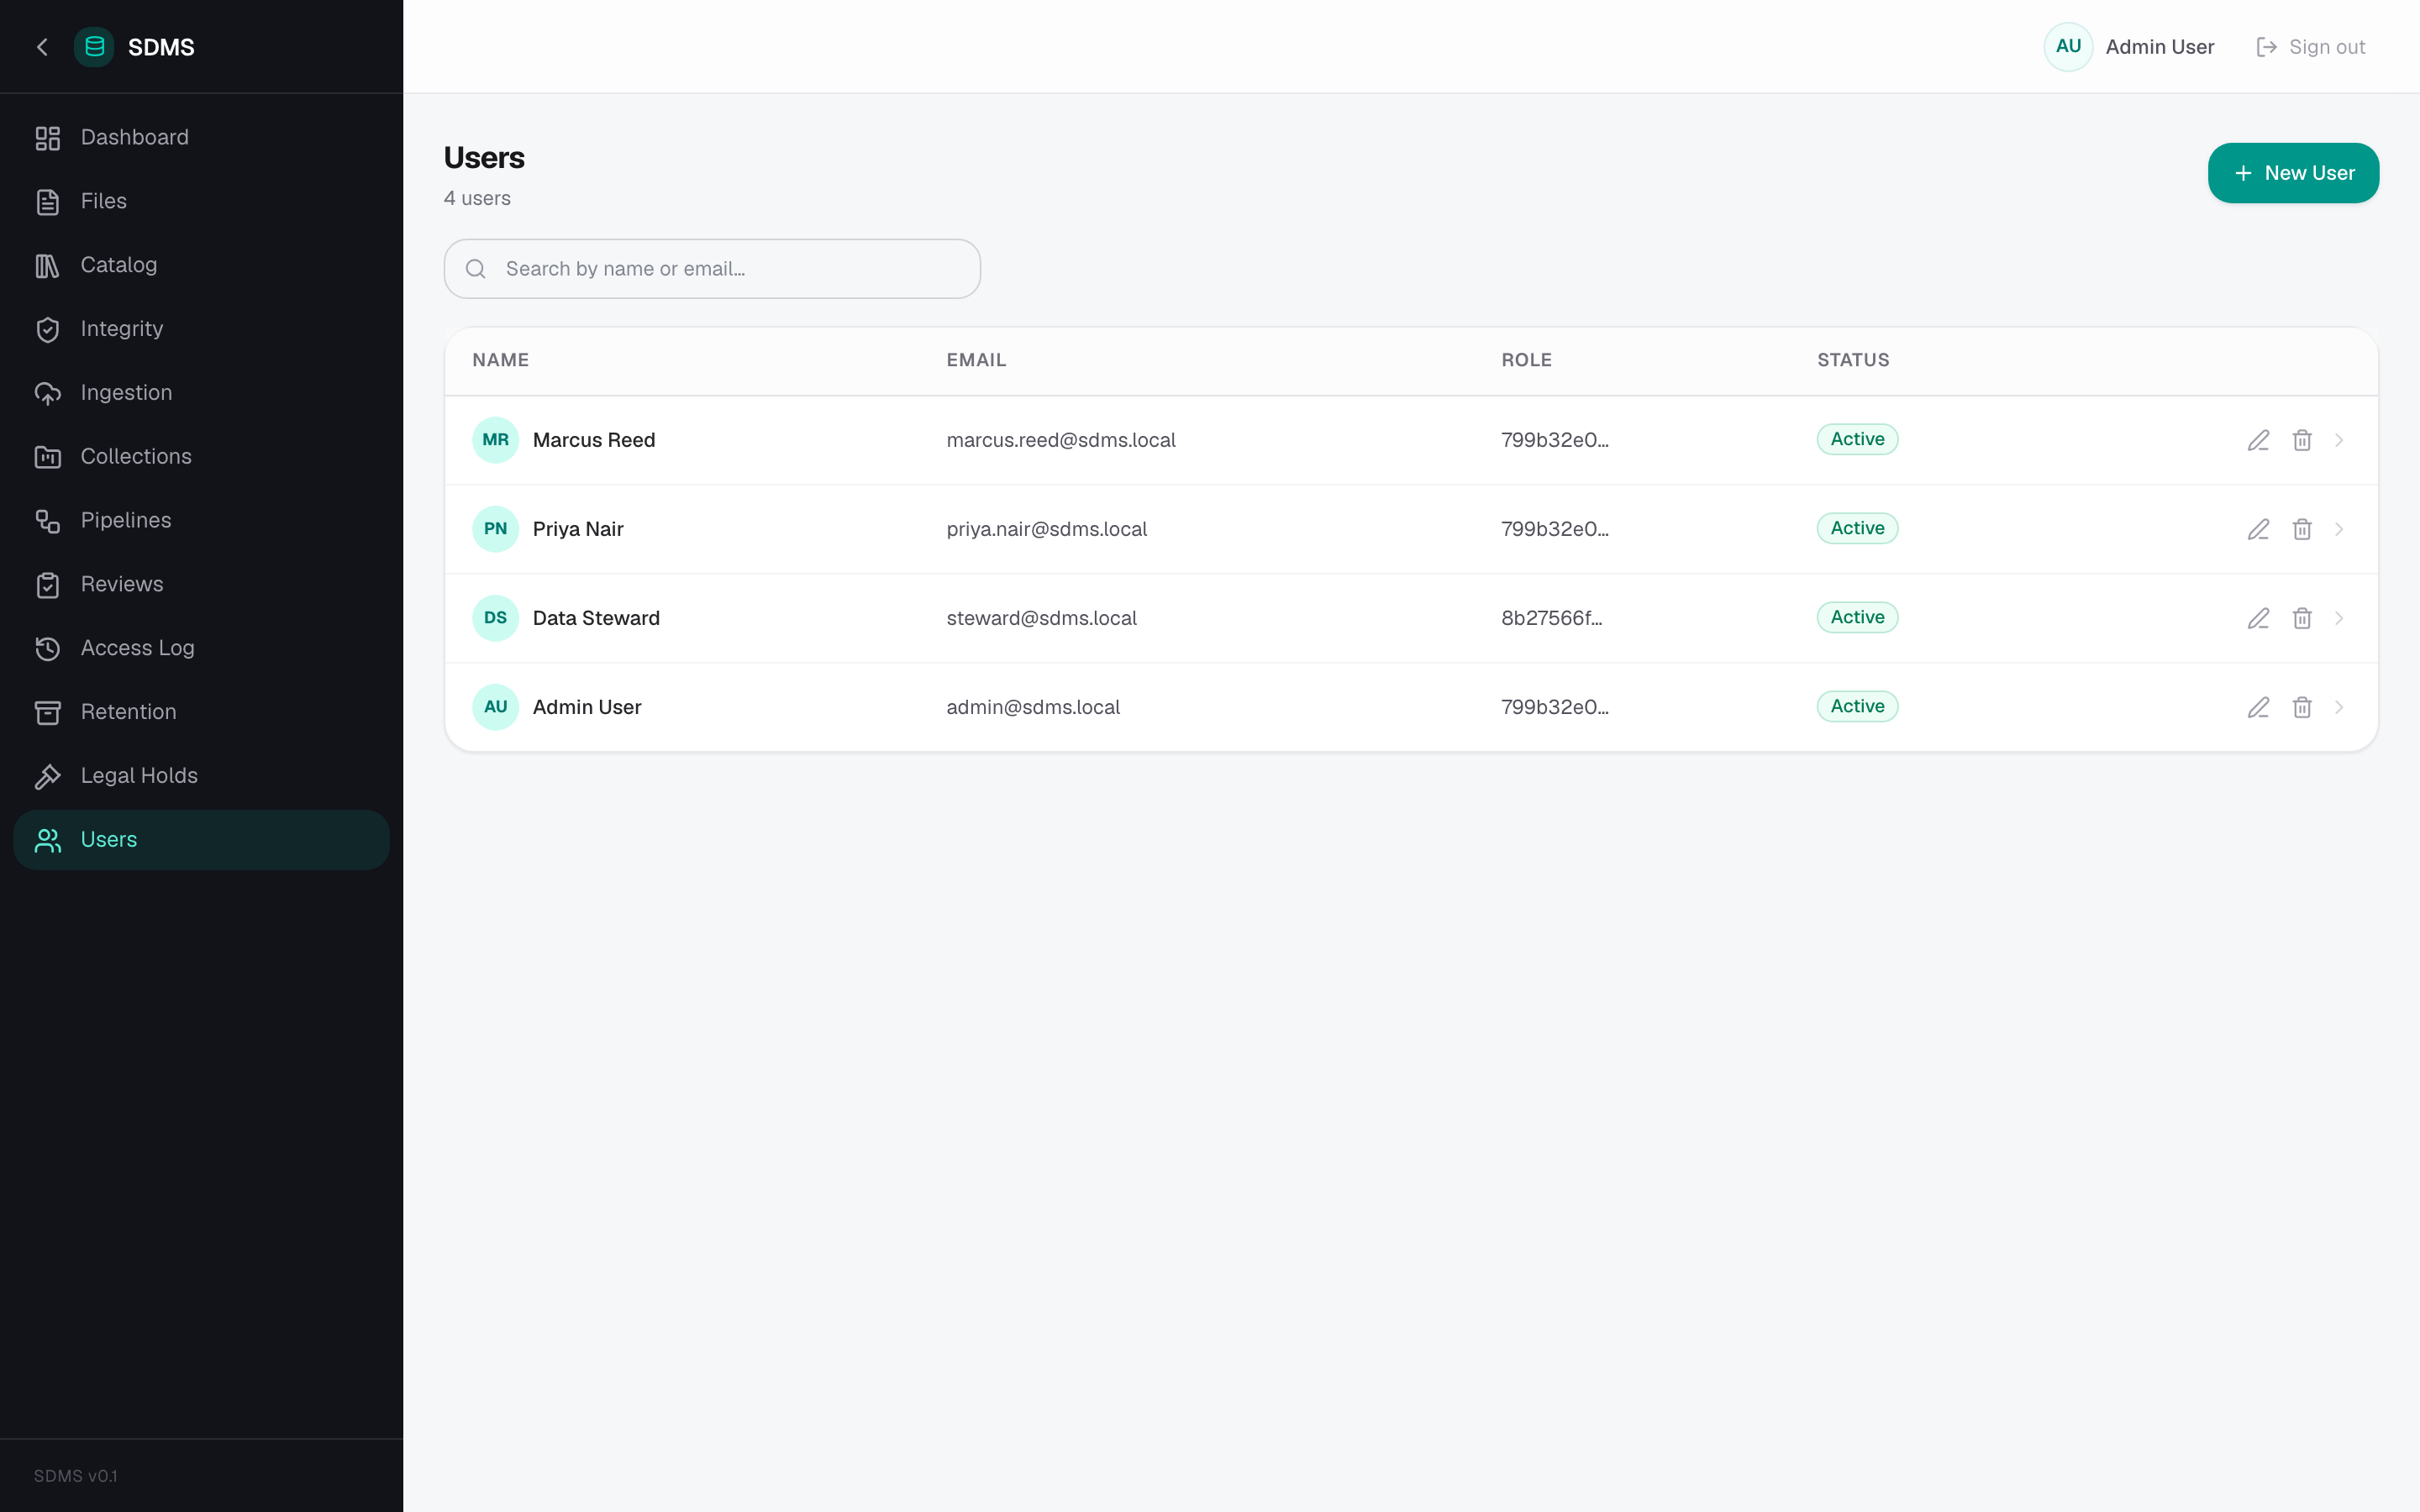Image resolution: width=2420 pixels, height=1512 pixels.
Task: Click the Legal Holds gavel icon
Action: 48,777
